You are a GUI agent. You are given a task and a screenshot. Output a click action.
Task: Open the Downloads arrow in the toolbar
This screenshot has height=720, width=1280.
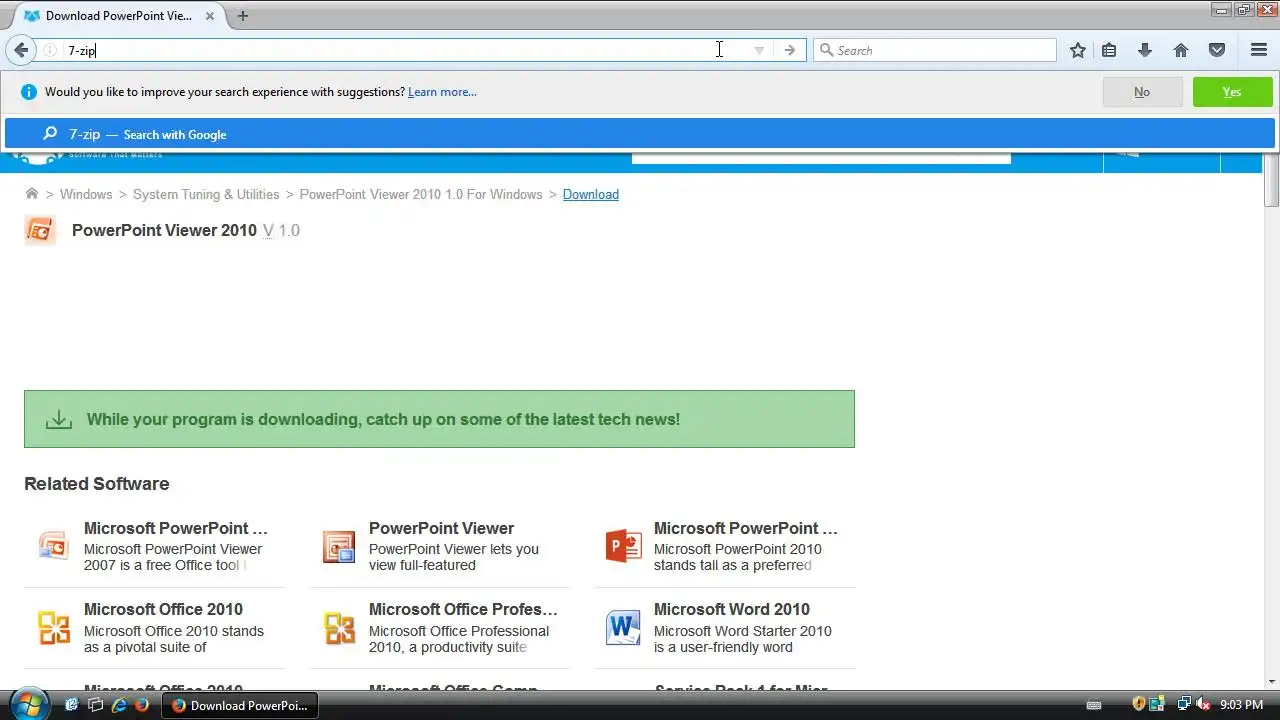point(1145,50)
